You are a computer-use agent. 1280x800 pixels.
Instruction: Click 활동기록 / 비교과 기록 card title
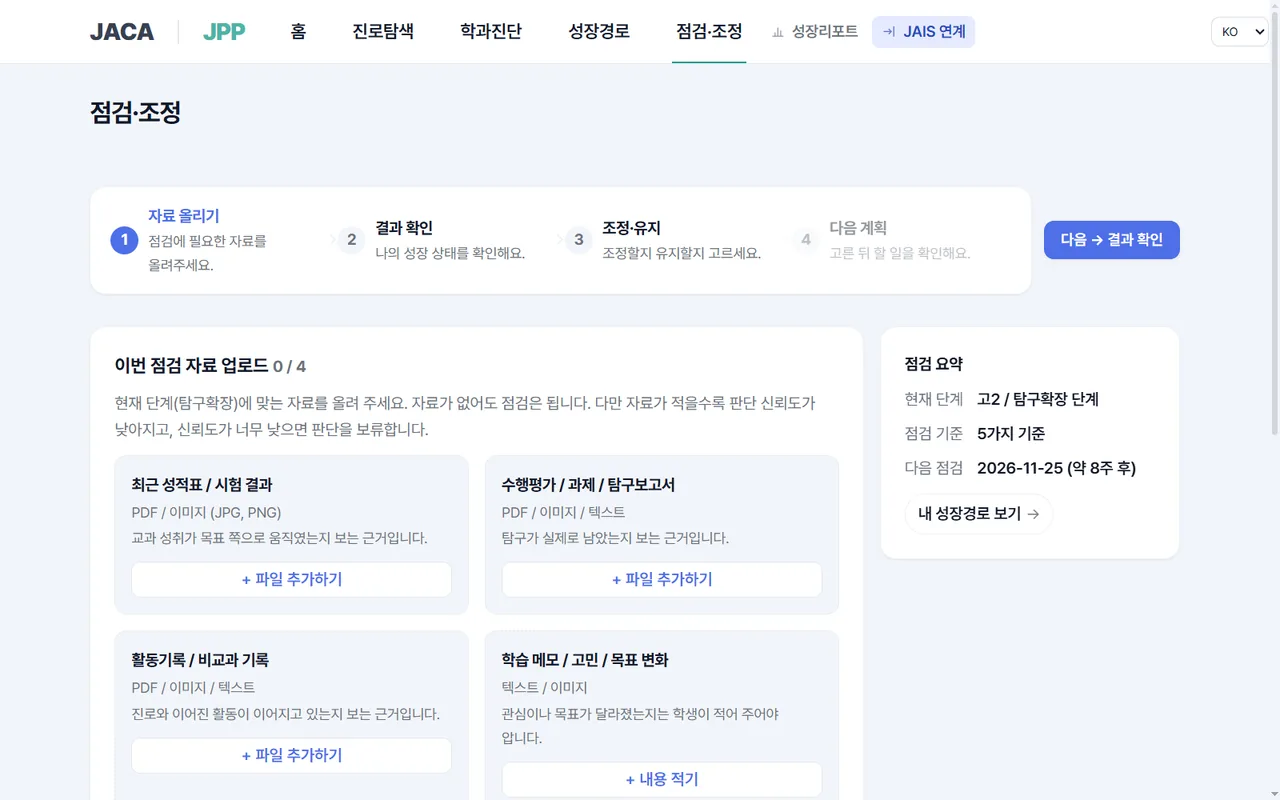tap(200, 660)
